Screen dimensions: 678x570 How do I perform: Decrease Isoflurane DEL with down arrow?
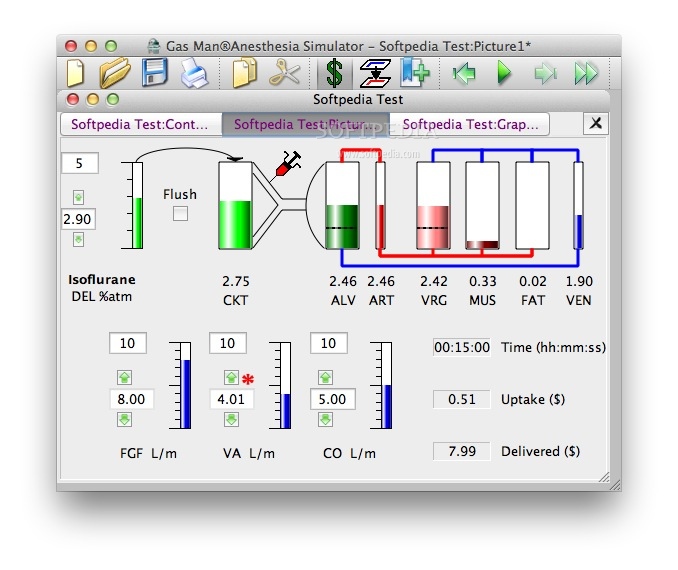[x=78, y=239]
